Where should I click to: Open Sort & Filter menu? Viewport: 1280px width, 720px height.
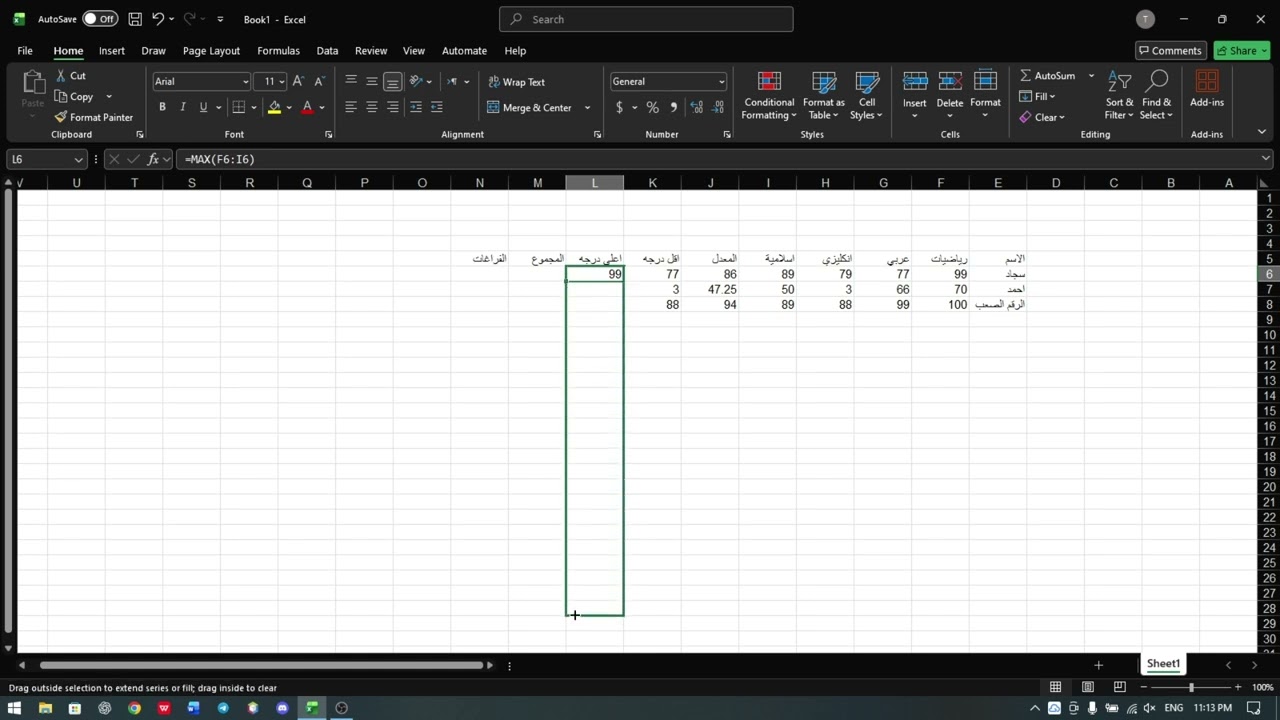point(1119,96)
